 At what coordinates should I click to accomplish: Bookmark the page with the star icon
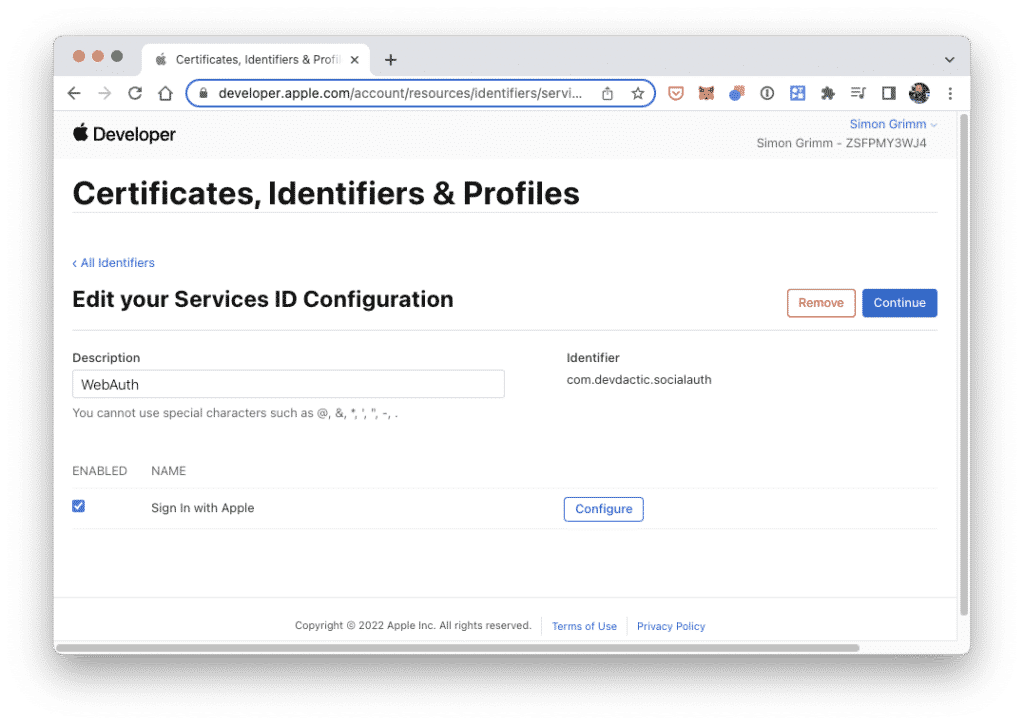tap(638, 92)
